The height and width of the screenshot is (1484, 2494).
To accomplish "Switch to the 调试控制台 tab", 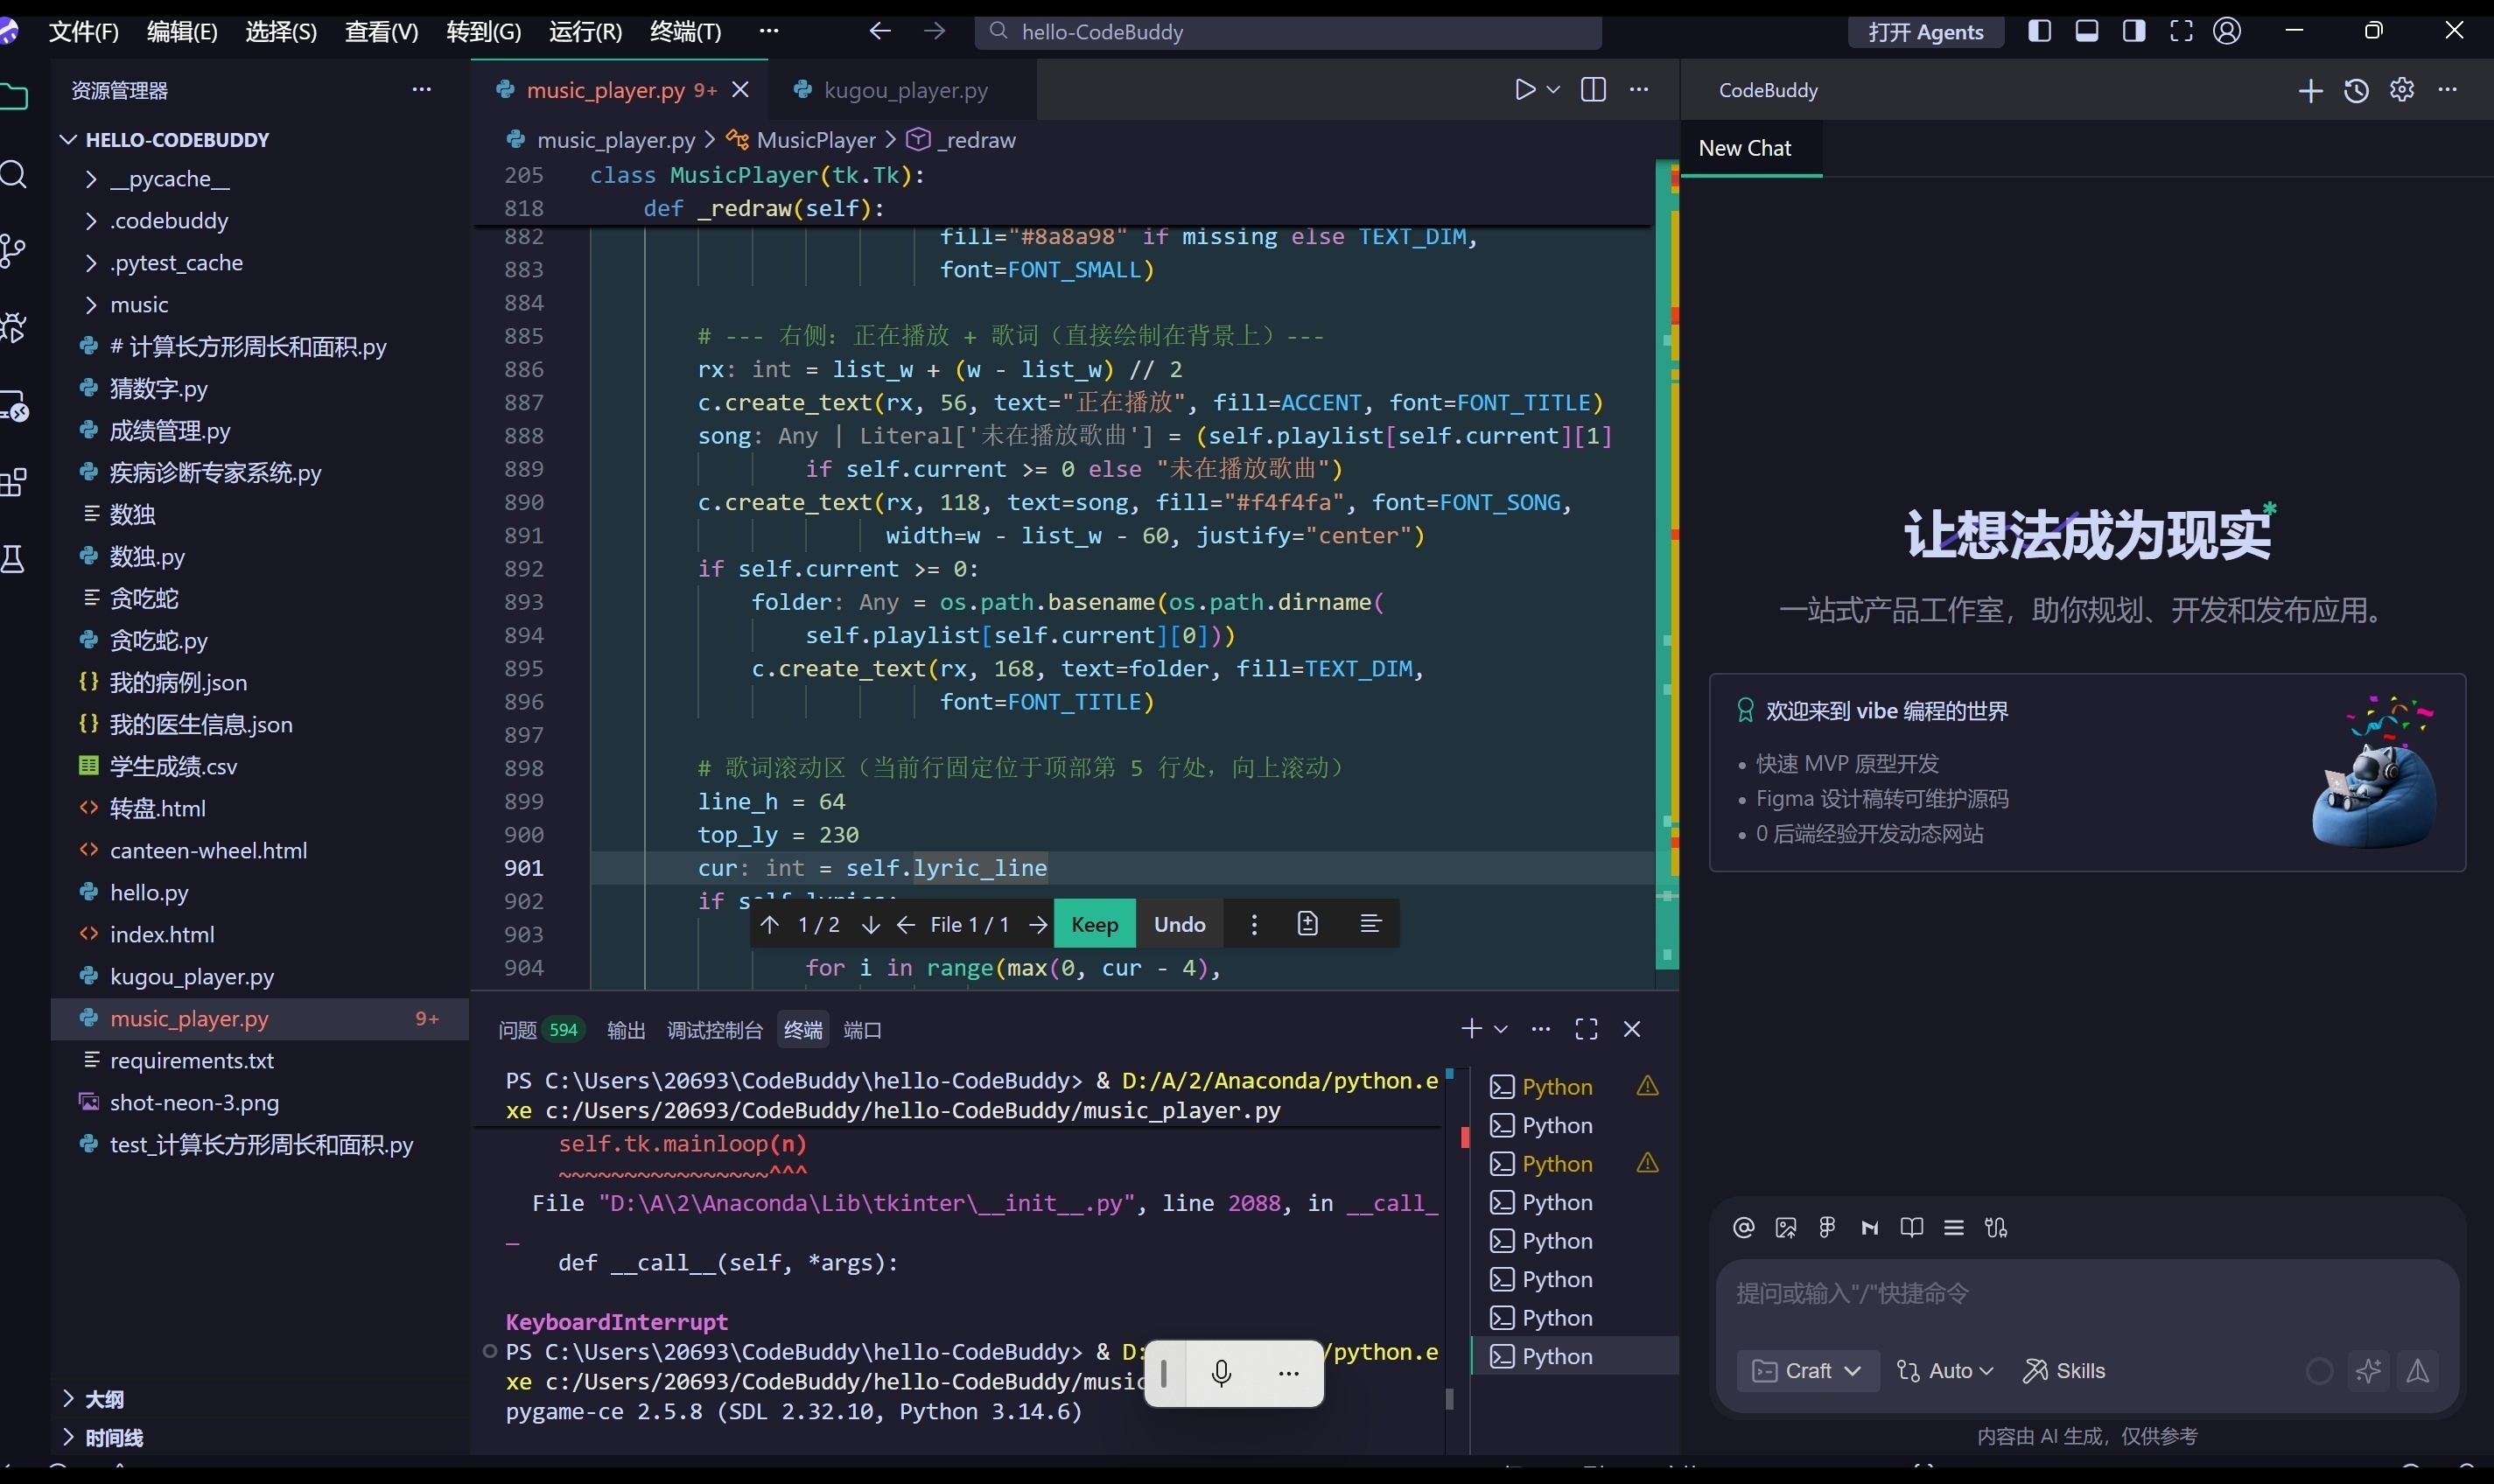I will point(714,1030).
